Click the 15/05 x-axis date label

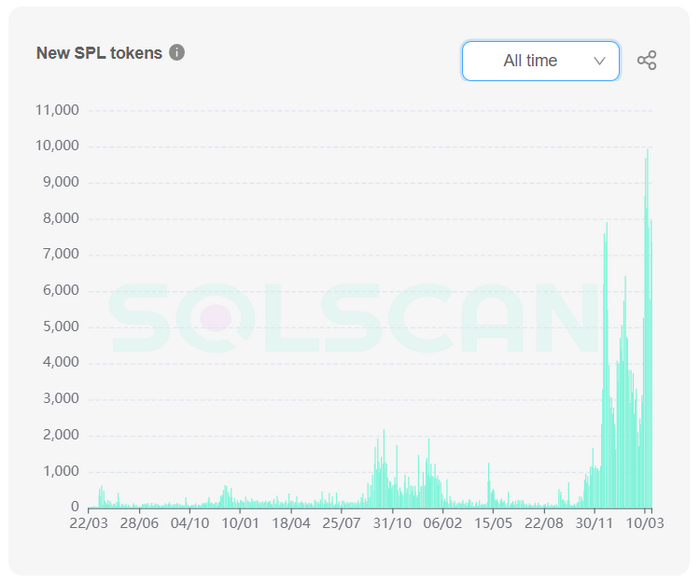[x=493, y=523]
